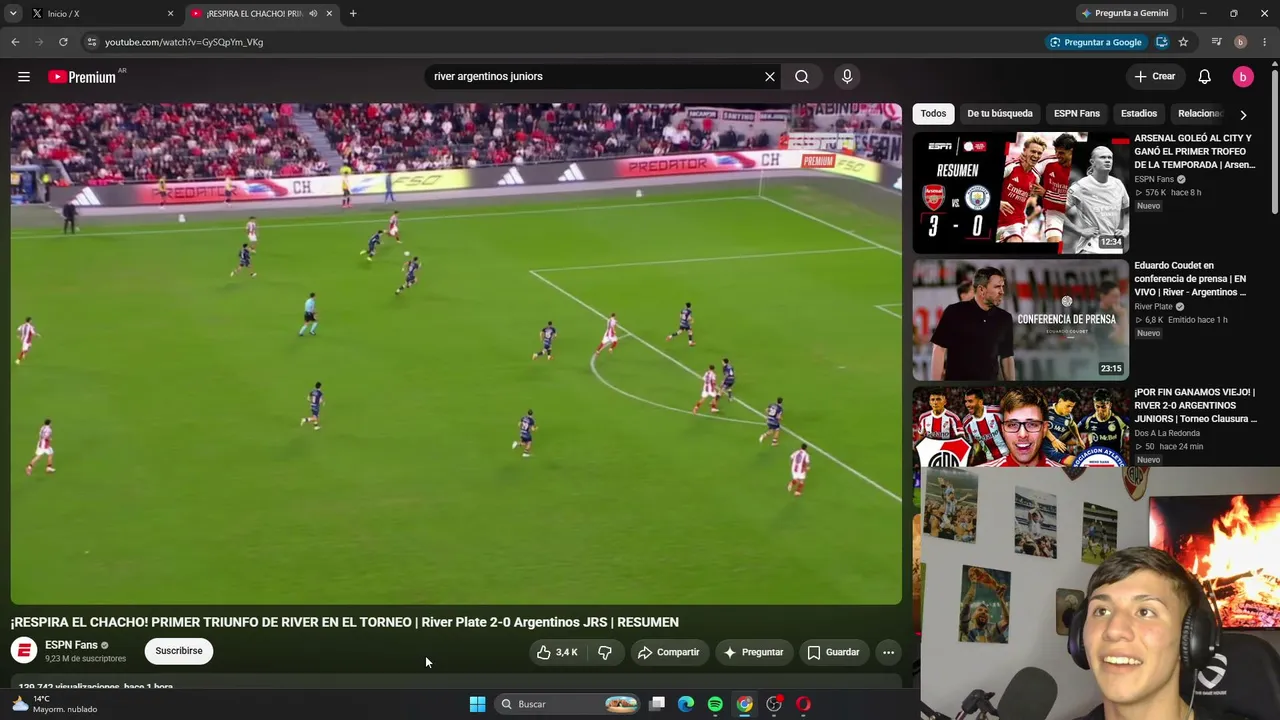The width and height of the screenshot is (1280, 720).
Task: Open the Windows Start menu
Action: (x=477, y=704)
